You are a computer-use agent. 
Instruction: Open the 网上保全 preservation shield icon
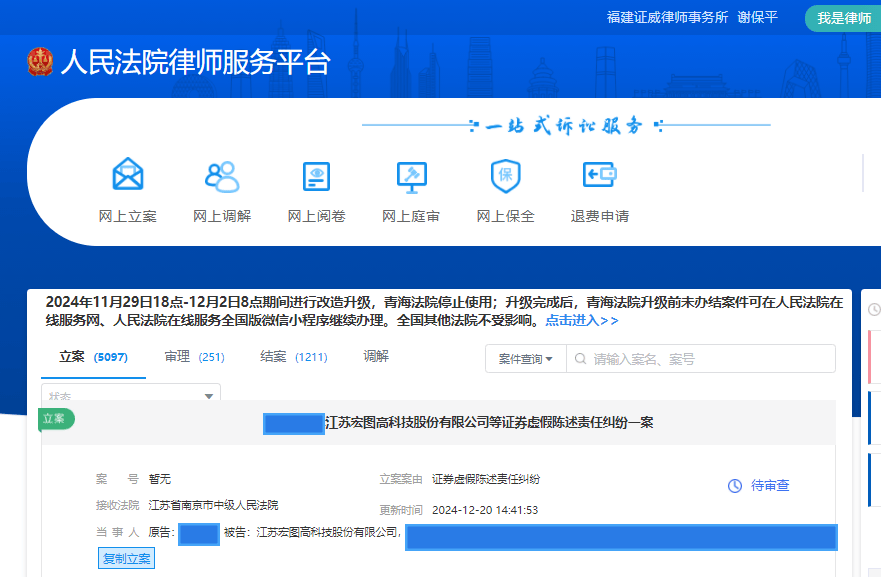point(506,176)
